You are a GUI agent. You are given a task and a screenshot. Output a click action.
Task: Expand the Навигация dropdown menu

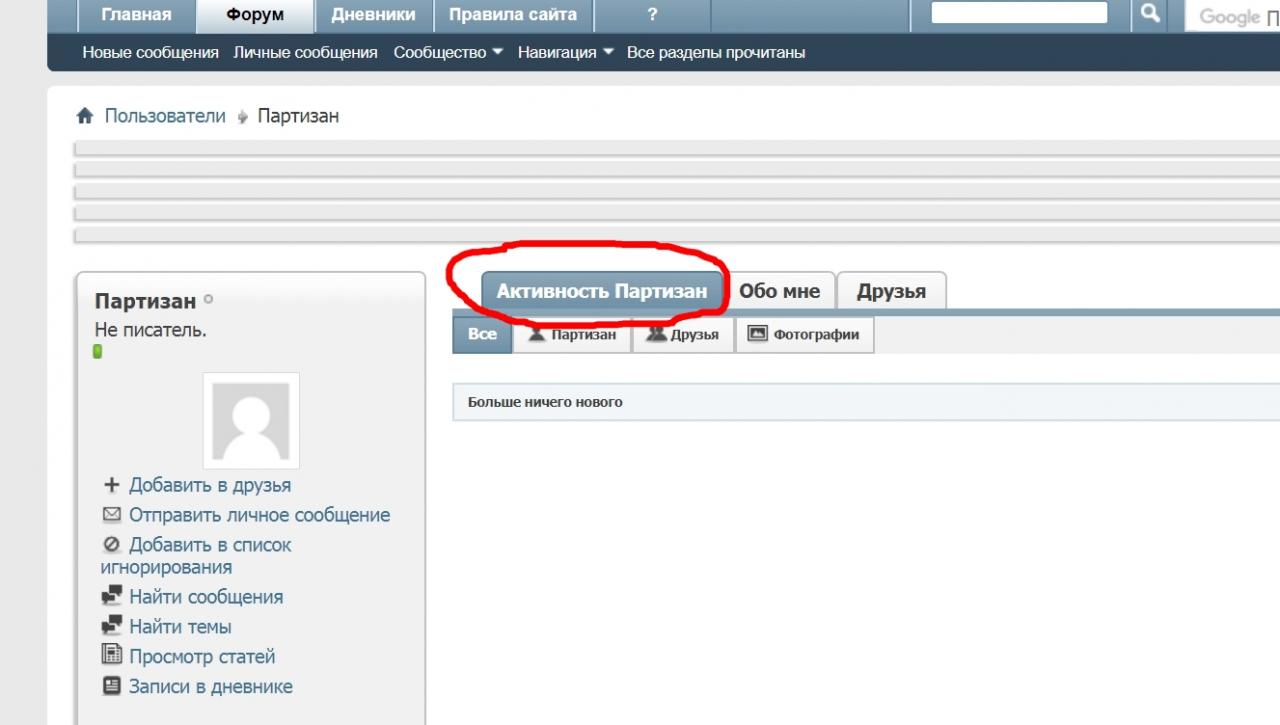click(565, 52)
